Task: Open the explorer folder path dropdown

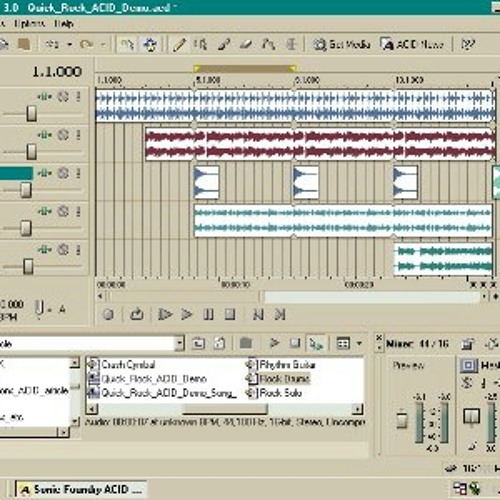Action: [180, 343]
